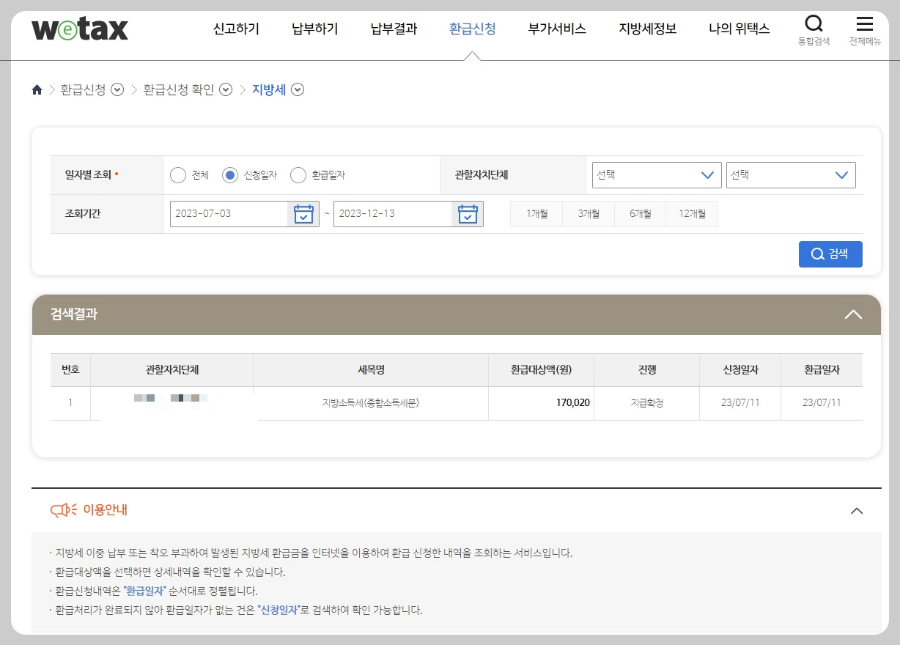Image resolution: width=900 pixels, height=645 pixels.
Task: Set period to 3개월
Action: (588, 213)
